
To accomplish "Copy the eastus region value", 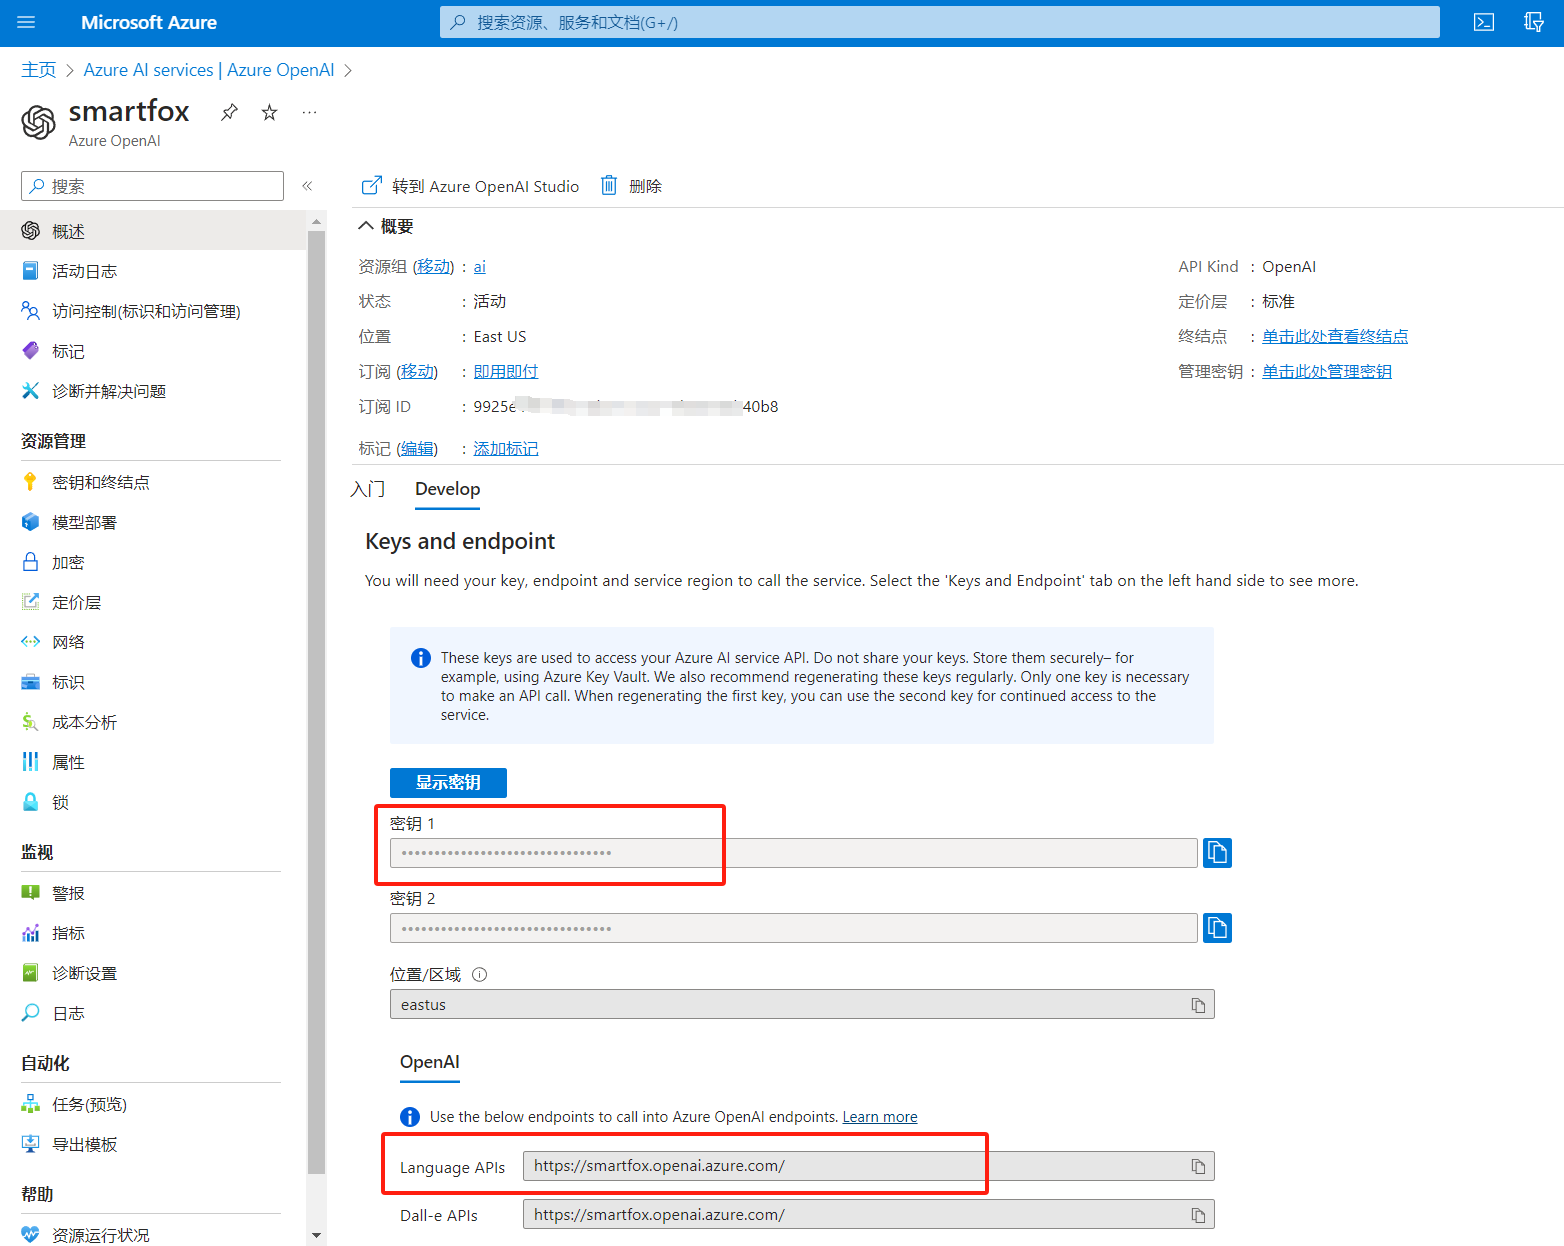I will coord(1198,1005).
